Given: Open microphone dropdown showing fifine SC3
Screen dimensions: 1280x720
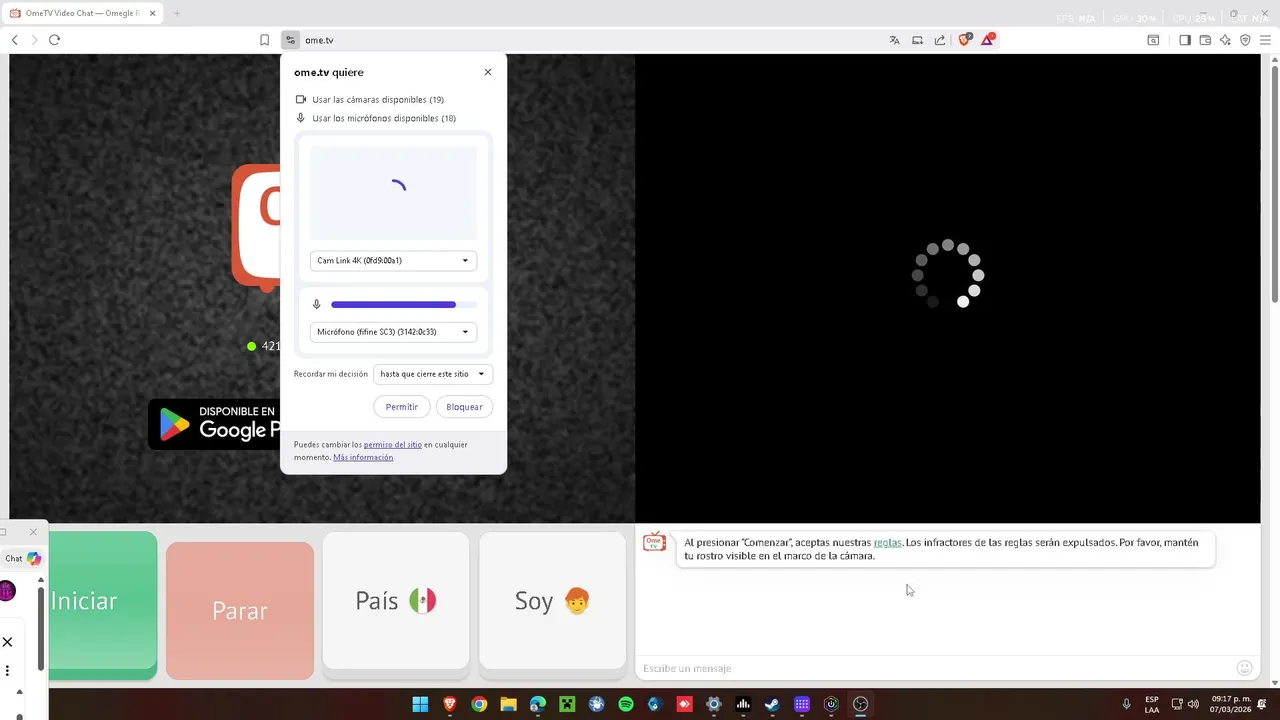Looking at the screenshot, I should pyautogui.click(x=393, y=332).
